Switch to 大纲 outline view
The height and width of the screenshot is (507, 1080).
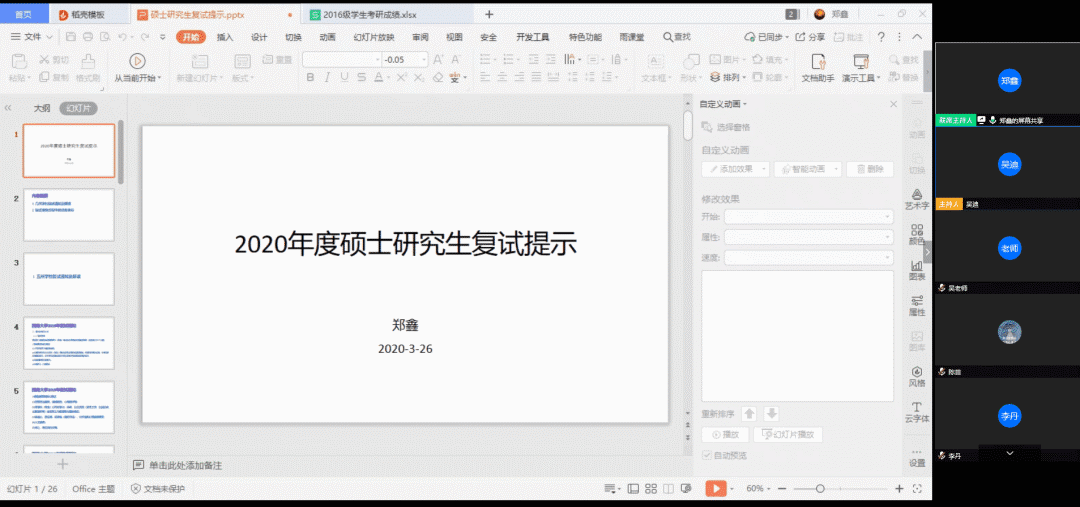click(42, 108)
